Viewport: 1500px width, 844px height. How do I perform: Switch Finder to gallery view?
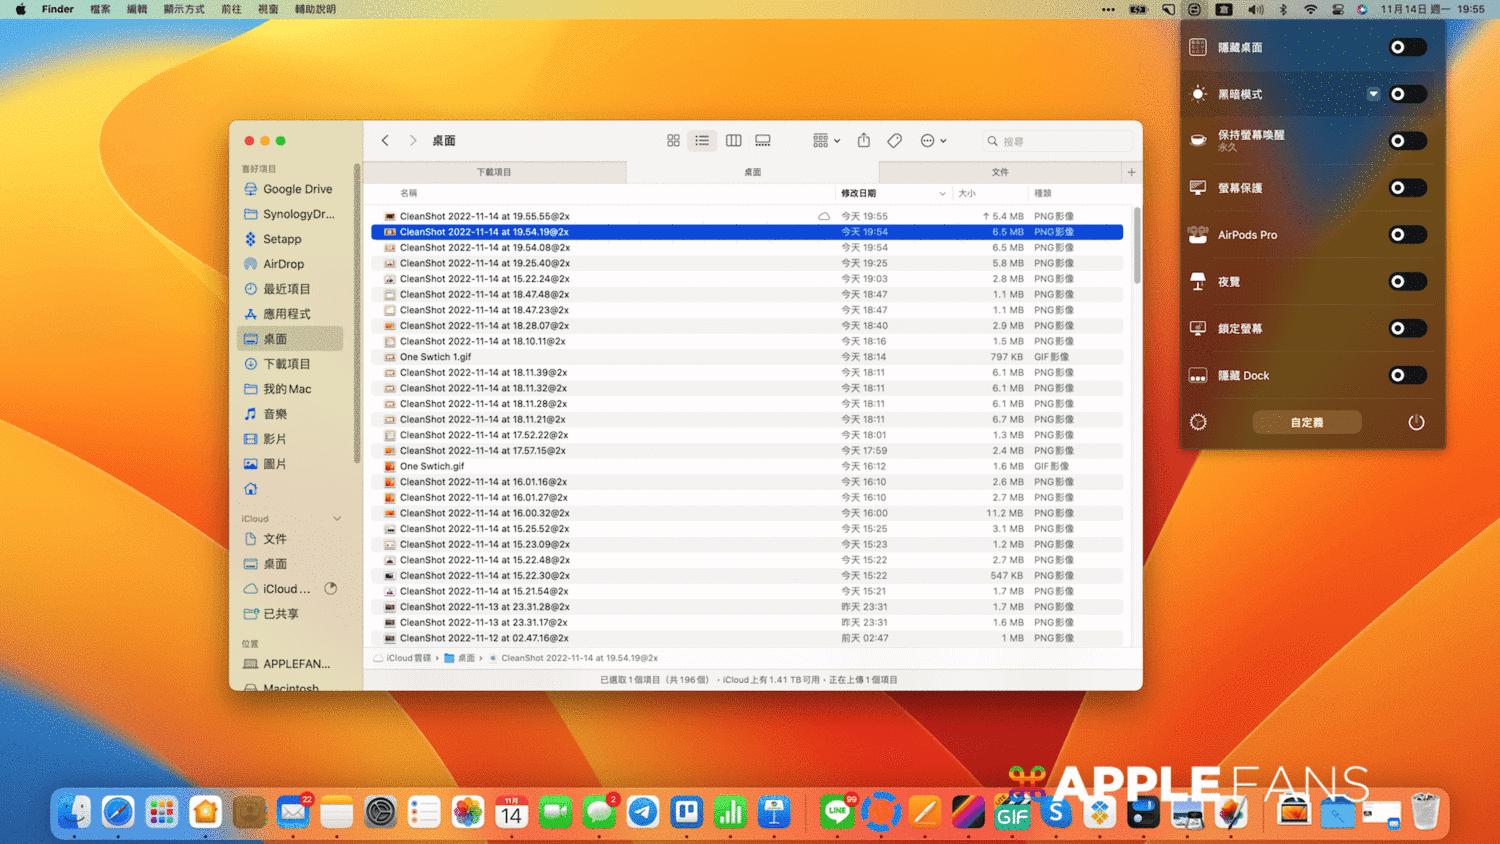tap(763, 141)
